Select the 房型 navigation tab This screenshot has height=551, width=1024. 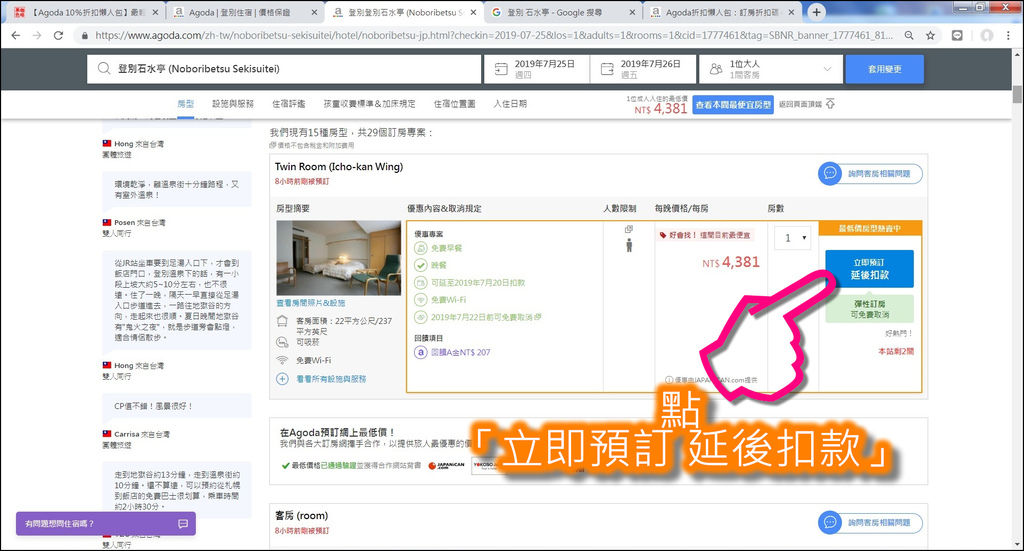[x=185, y=104]
